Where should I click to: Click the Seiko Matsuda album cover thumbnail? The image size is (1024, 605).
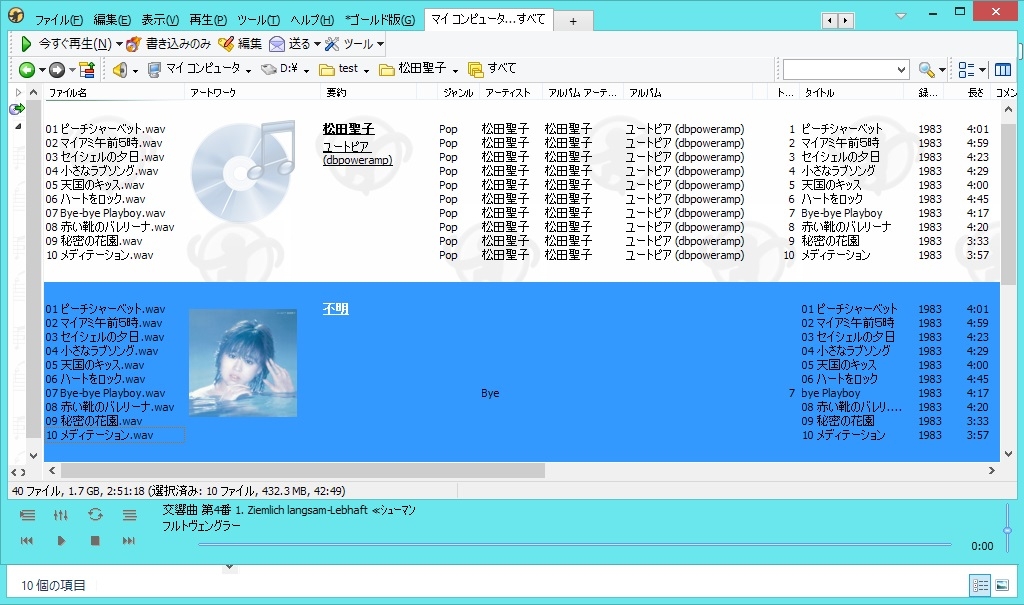243,363
